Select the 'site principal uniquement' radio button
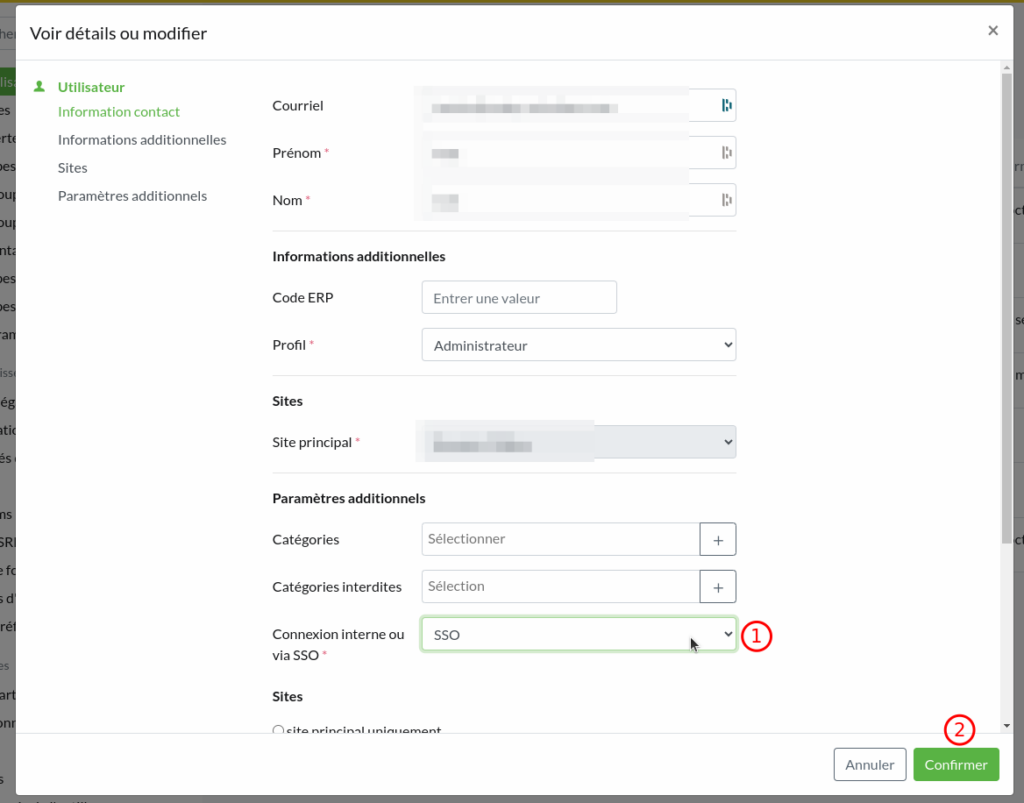This screenshot has width=1024, height=803. [279, 731]
